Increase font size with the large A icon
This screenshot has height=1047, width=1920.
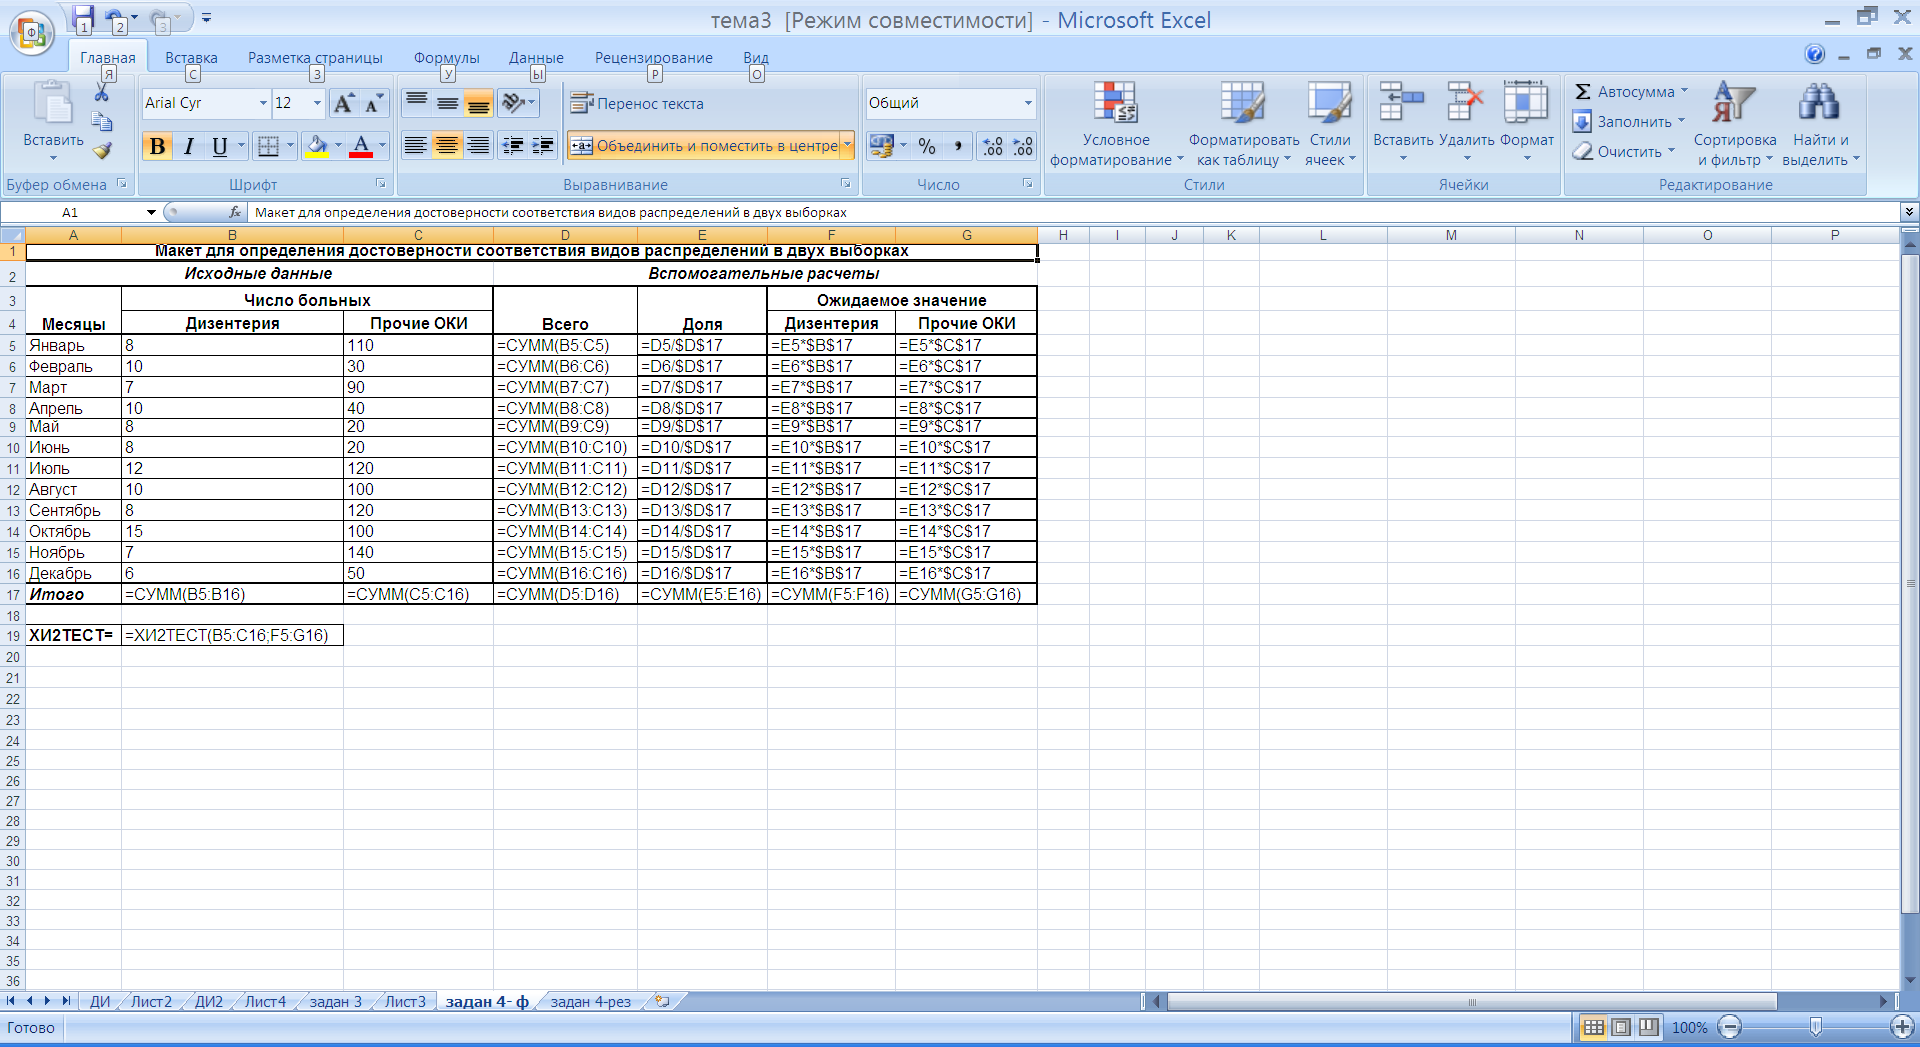[344, 103]
